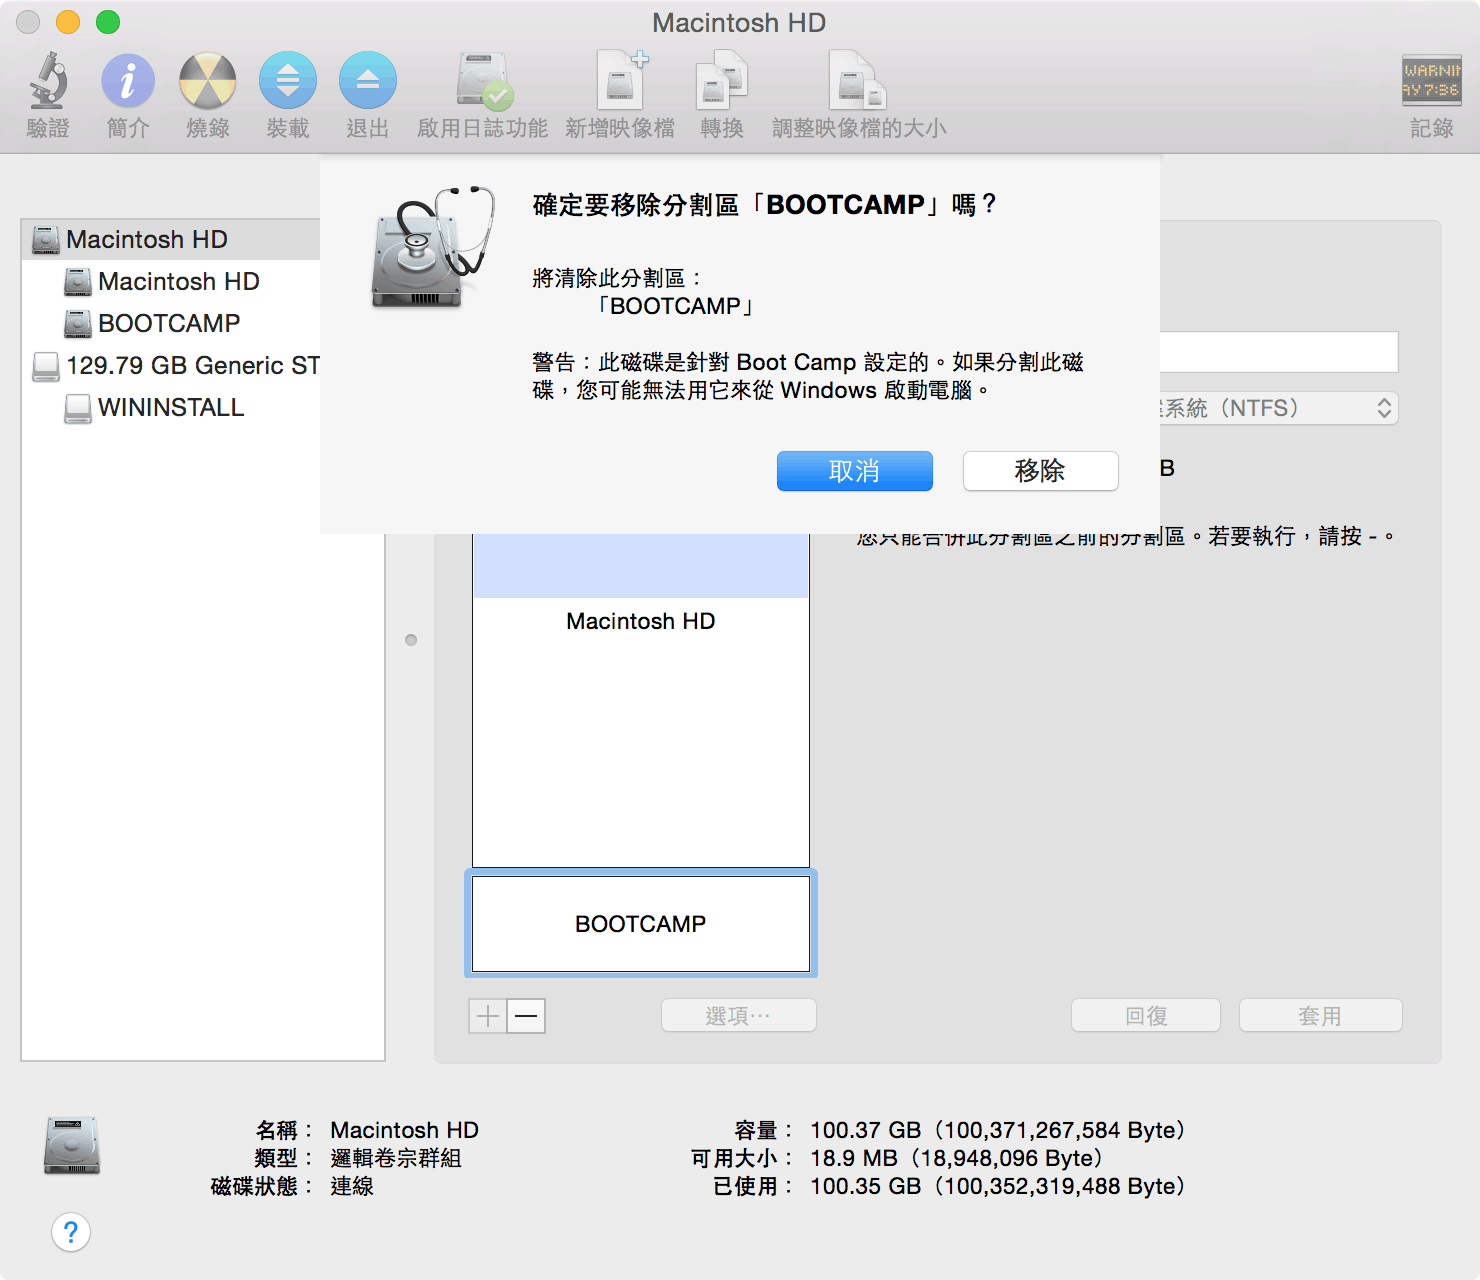
Task: Click the 驗證 (Verify) microscope icon
Action: pos(48,80)
